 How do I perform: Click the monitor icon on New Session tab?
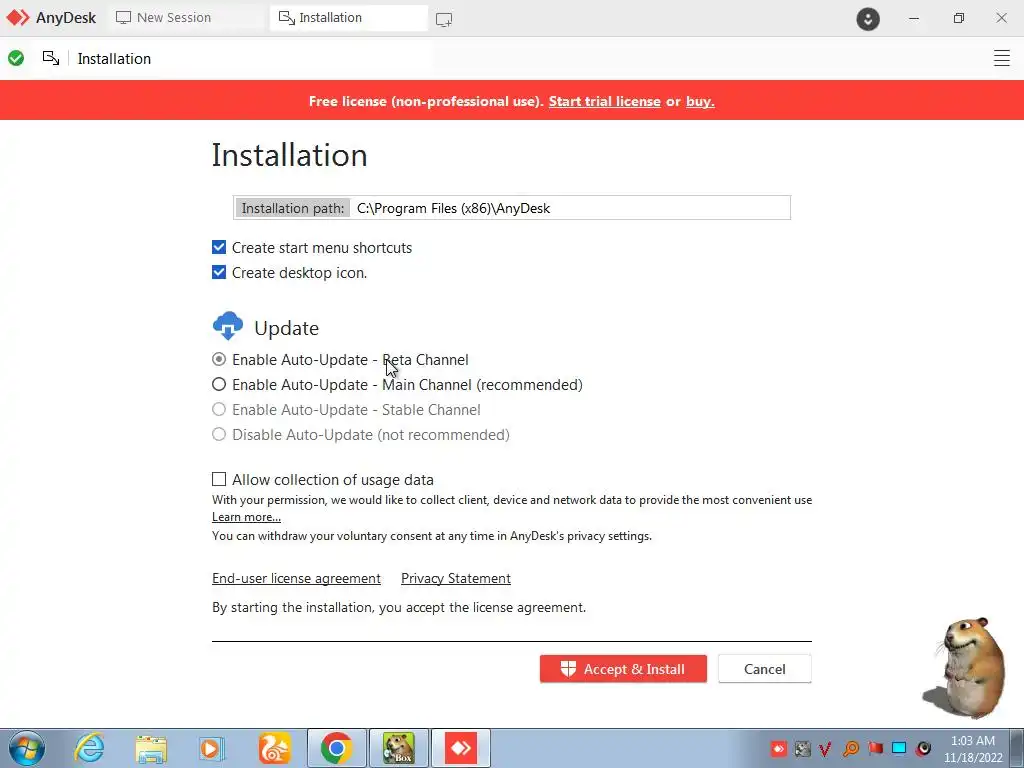click(123, 18)
